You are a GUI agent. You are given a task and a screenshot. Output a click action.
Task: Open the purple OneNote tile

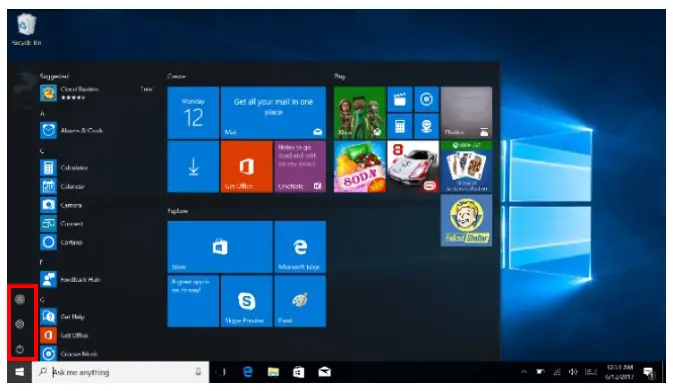[x=300, y=167]
